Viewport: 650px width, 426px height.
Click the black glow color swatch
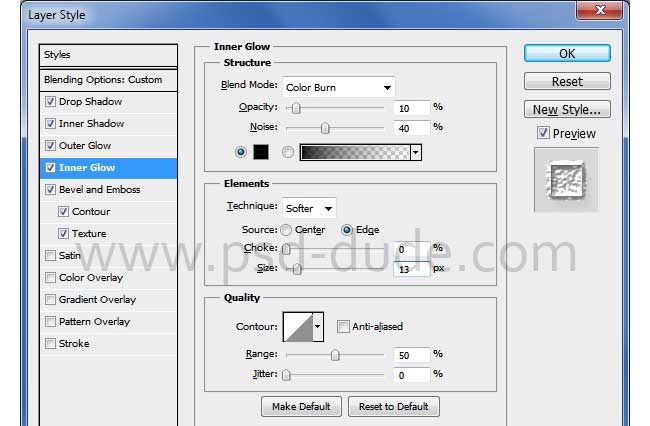click(261, 152)
